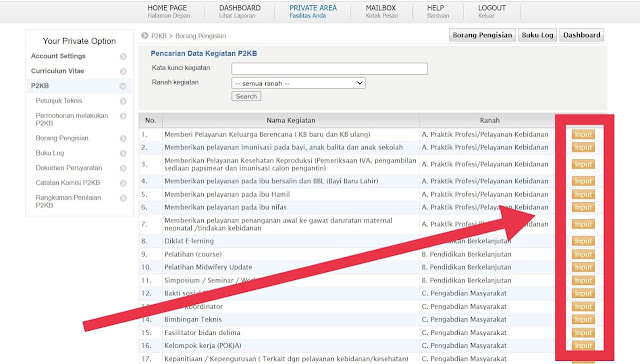The height and width of the screenshot is (364, 640).
Task: Open the HELP menu
Action: pos(438,11)
